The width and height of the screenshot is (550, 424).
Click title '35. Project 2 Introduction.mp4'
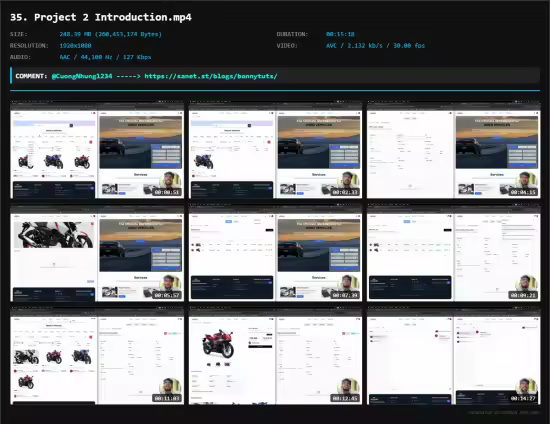point(101,17)
